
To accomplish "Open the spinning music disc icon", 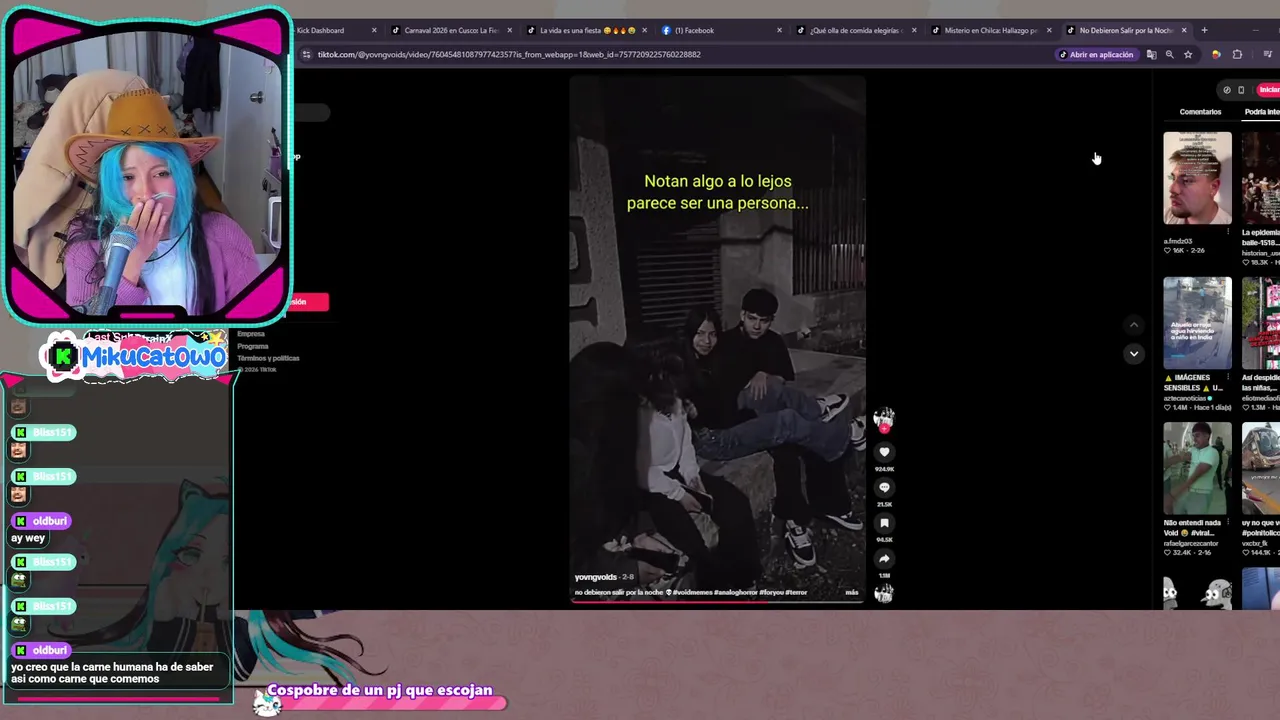I will (884, 594).
